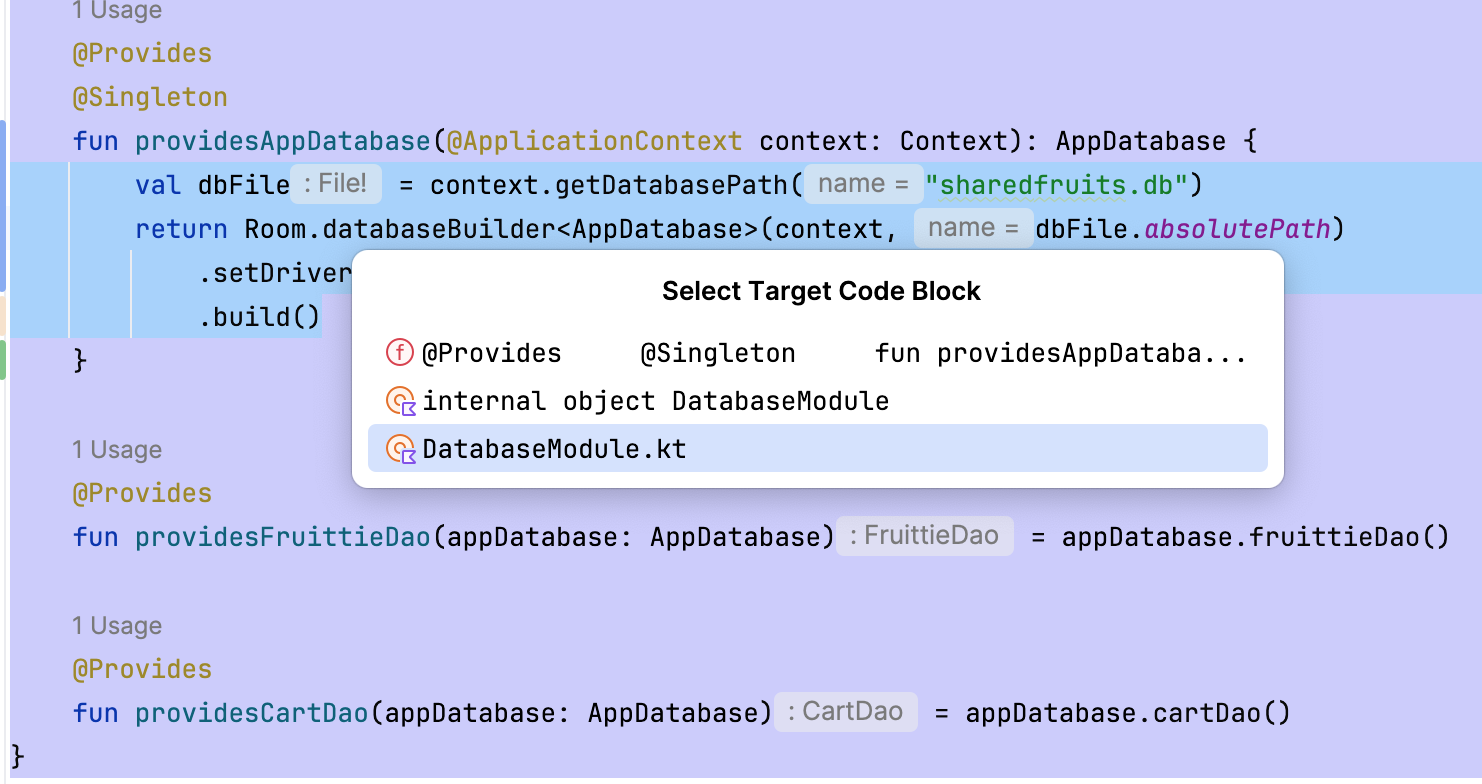
Task: Click the function icon in the popup list
Action: point(400,353)
